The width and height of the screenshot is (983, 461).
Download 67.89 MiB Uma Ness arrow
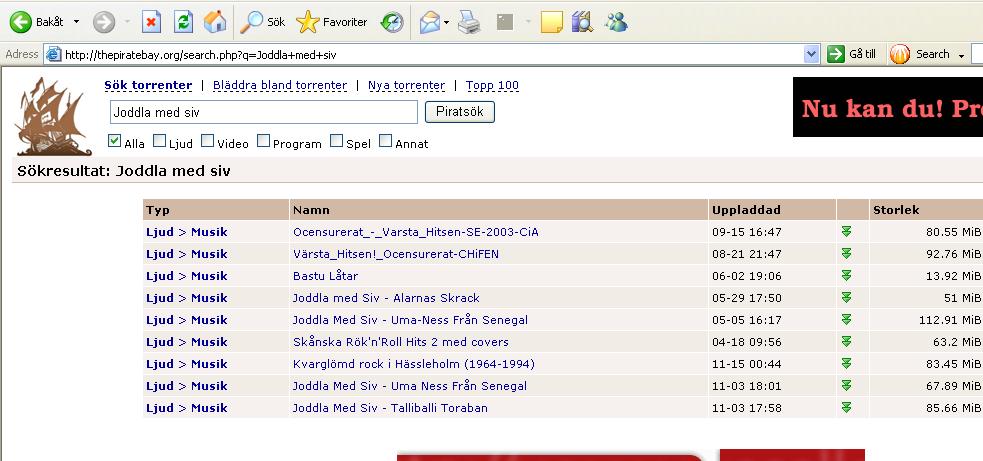click(846, 385)
